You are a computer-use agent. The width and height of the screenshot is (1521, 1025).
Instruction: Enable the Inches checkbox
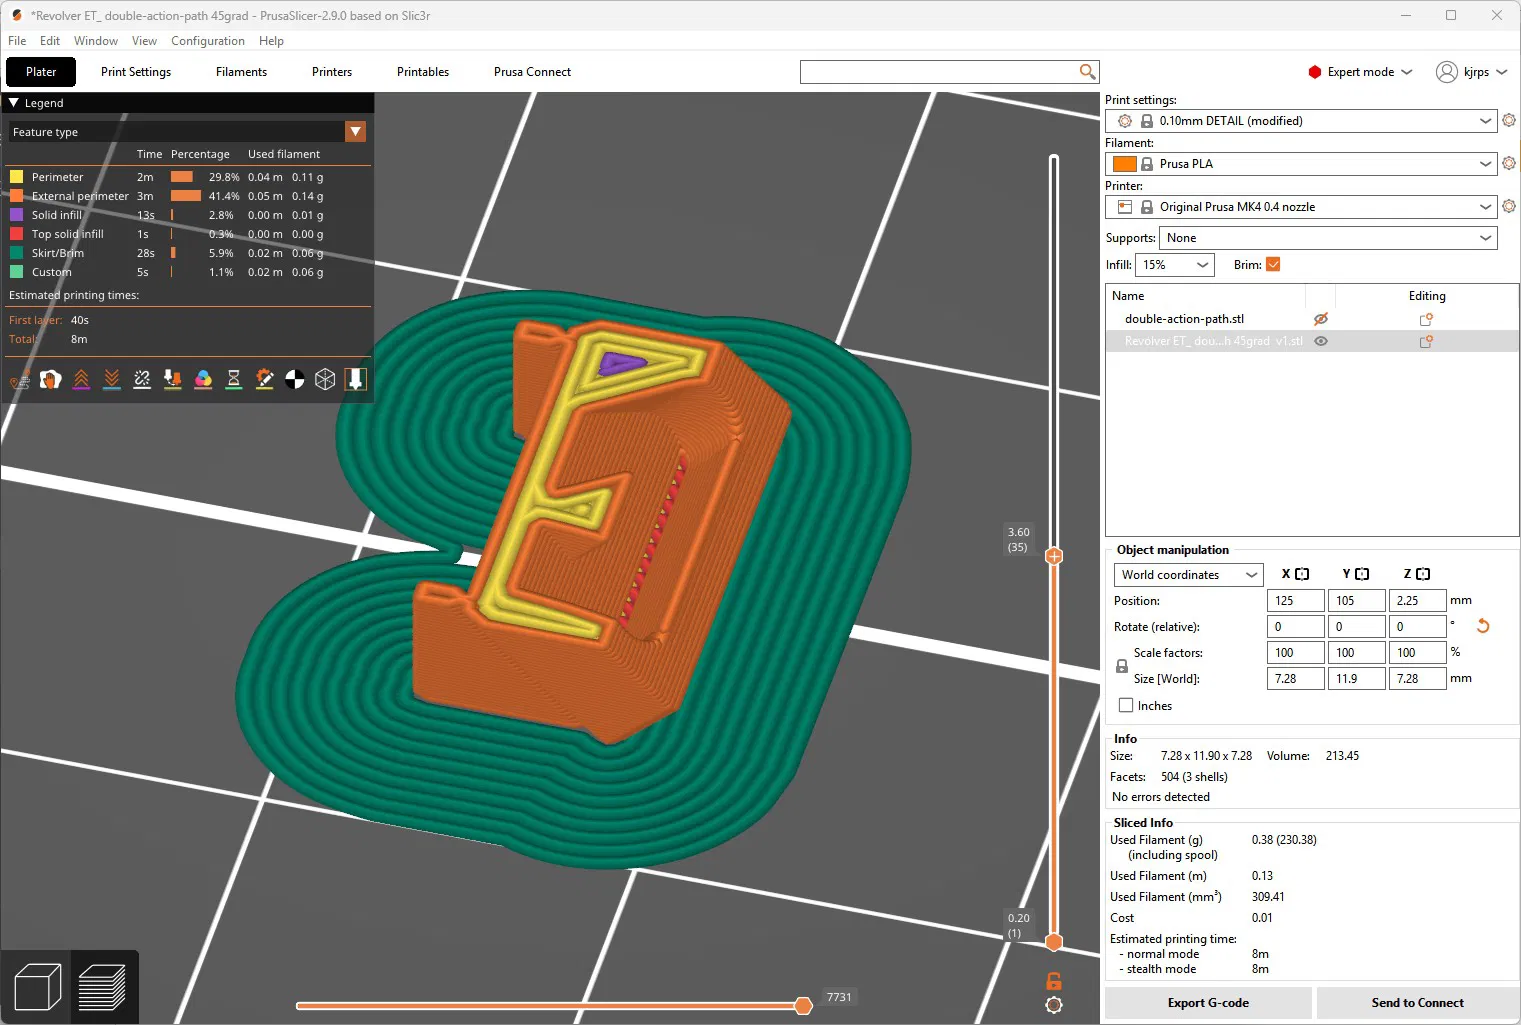[1126, 705]
